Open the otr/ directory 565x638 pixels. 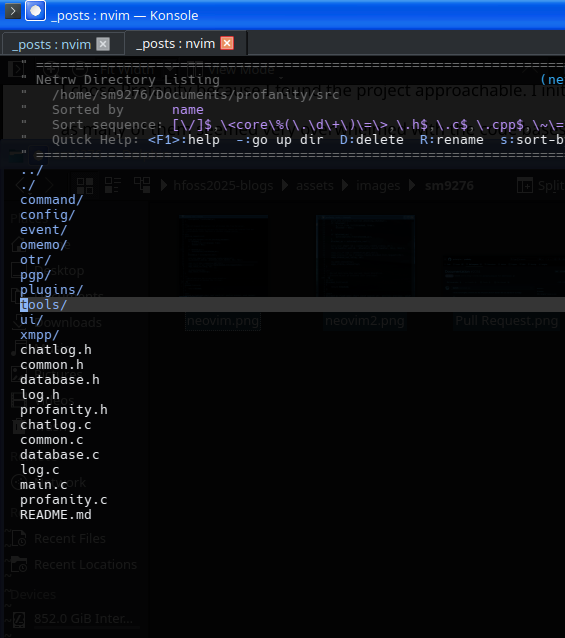(36, 260)
